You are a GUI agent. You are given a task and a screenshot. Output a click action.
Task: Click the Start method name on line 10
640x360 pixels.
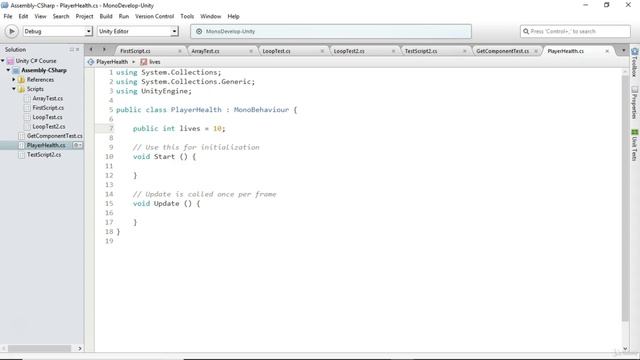pyautogui.click(x=164, y=157)
